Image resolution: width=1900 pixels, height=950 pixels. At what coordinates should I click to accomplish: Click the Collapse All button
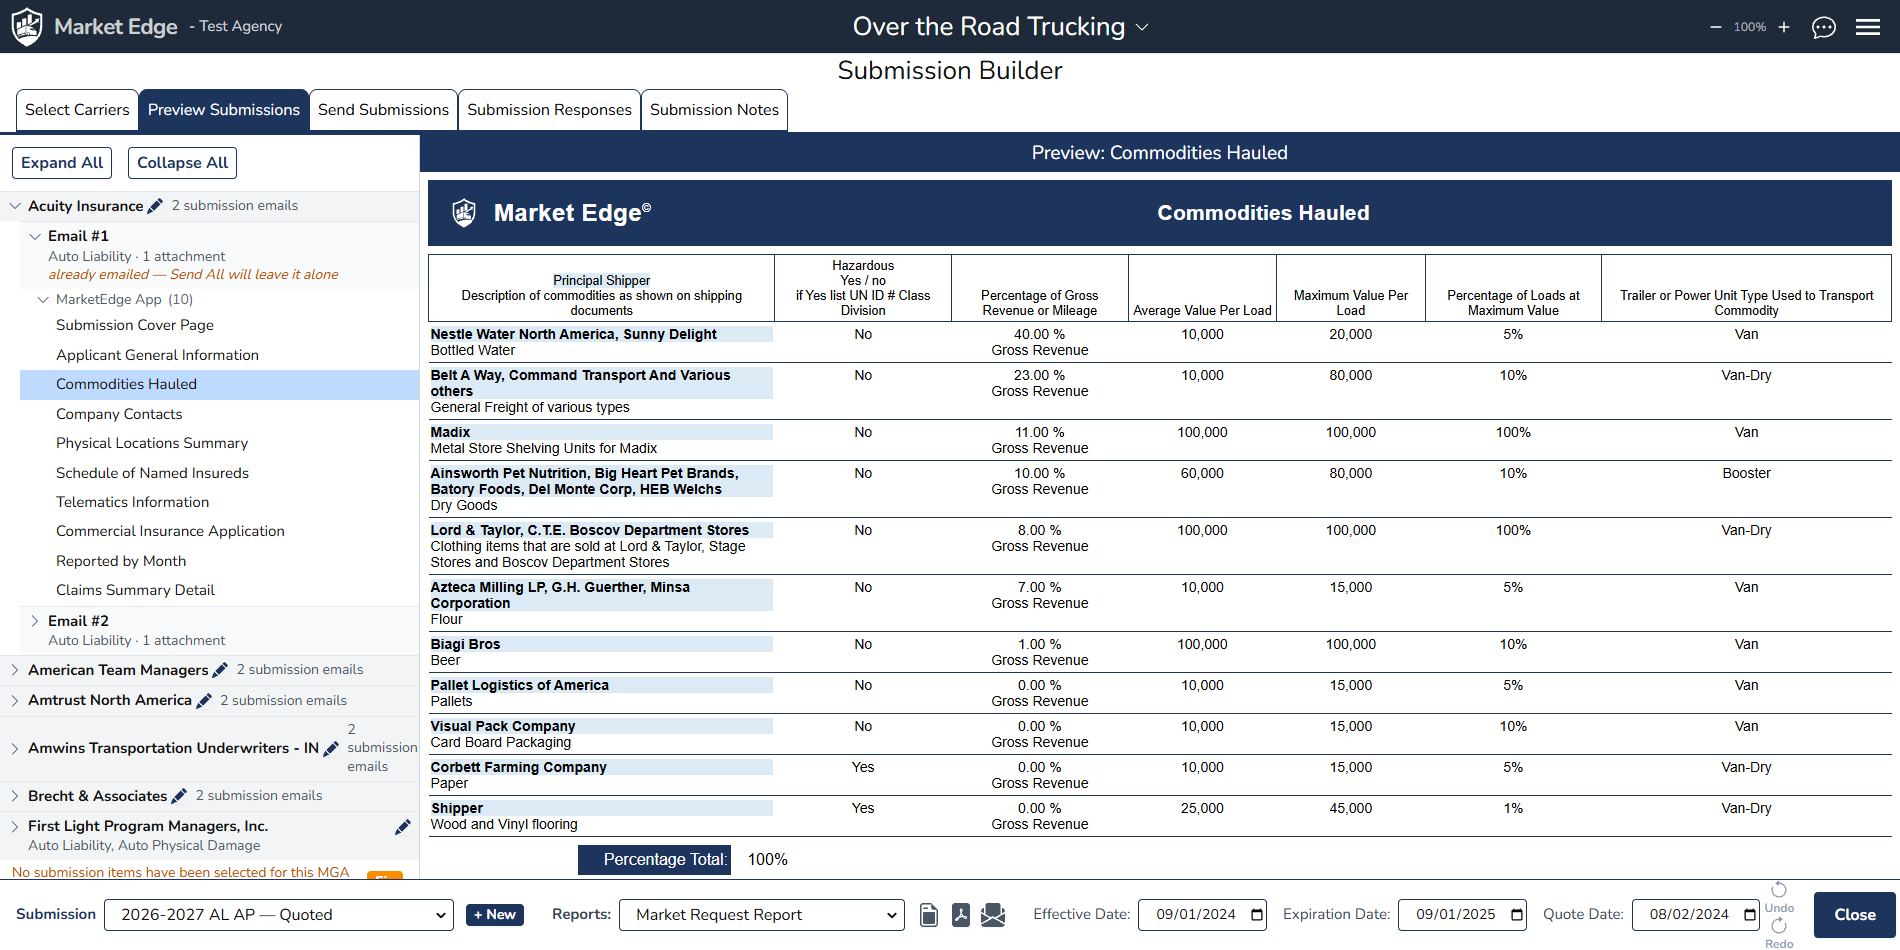182,163
